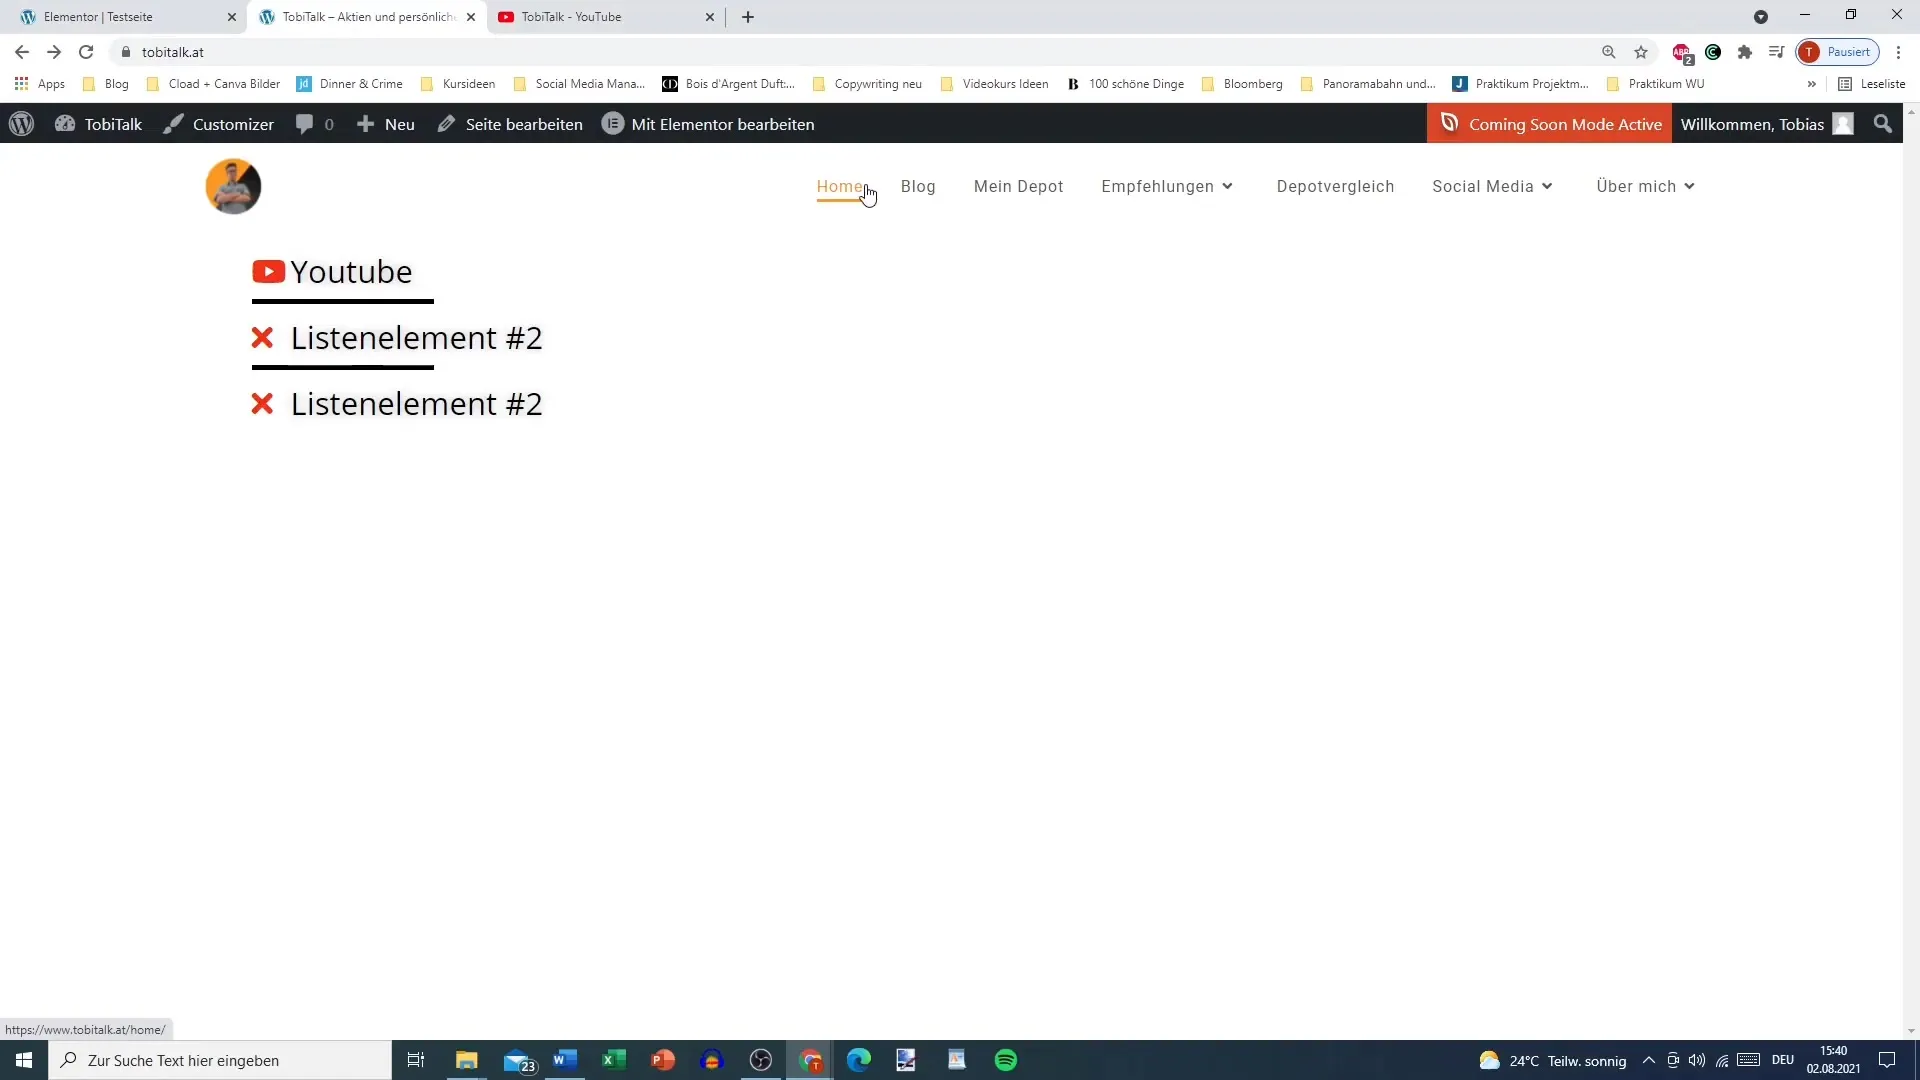
Task: Open the media control icon
Action: coord(1776,52)
